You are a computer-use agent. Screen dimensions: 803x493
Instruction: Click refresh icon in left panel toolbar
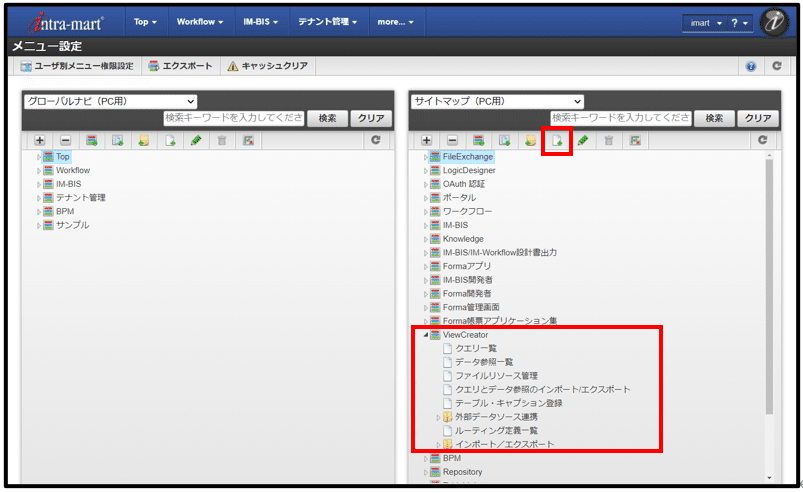click(x=376, y=140)
